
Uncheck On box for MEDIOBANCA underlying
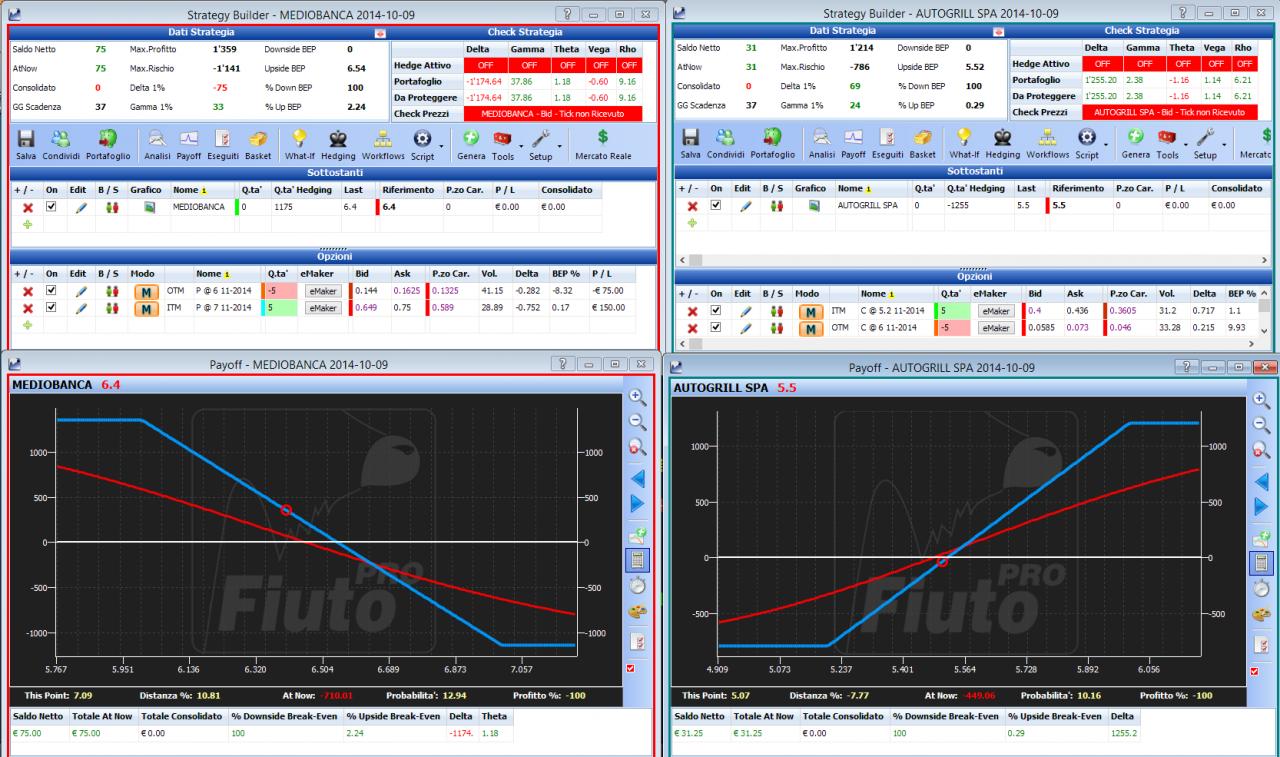click(51, 206)
